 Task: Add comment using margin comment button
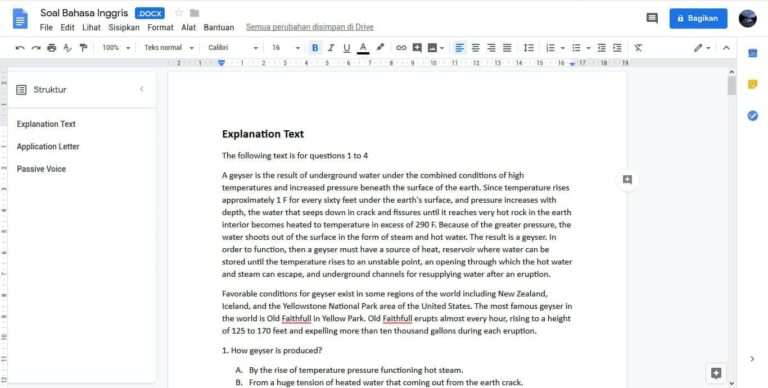click(627, 180)
